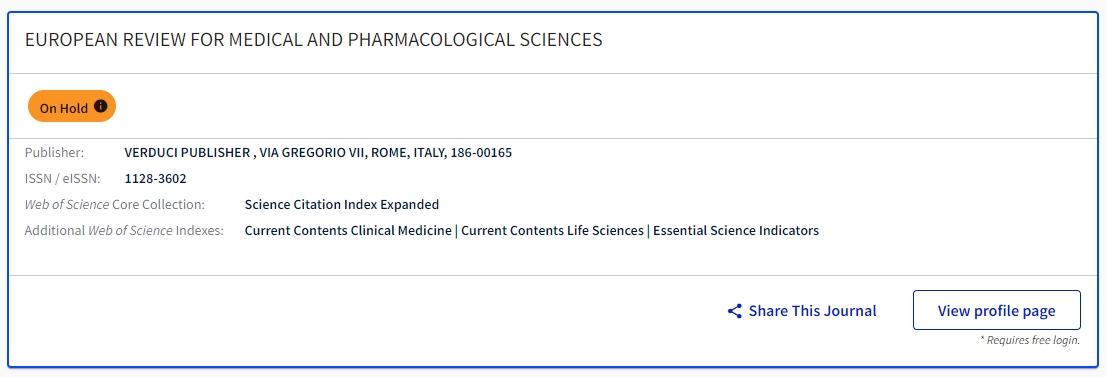Click the info icon in On Hold badge
This screenshot has width=1106, height=377.
101,107
